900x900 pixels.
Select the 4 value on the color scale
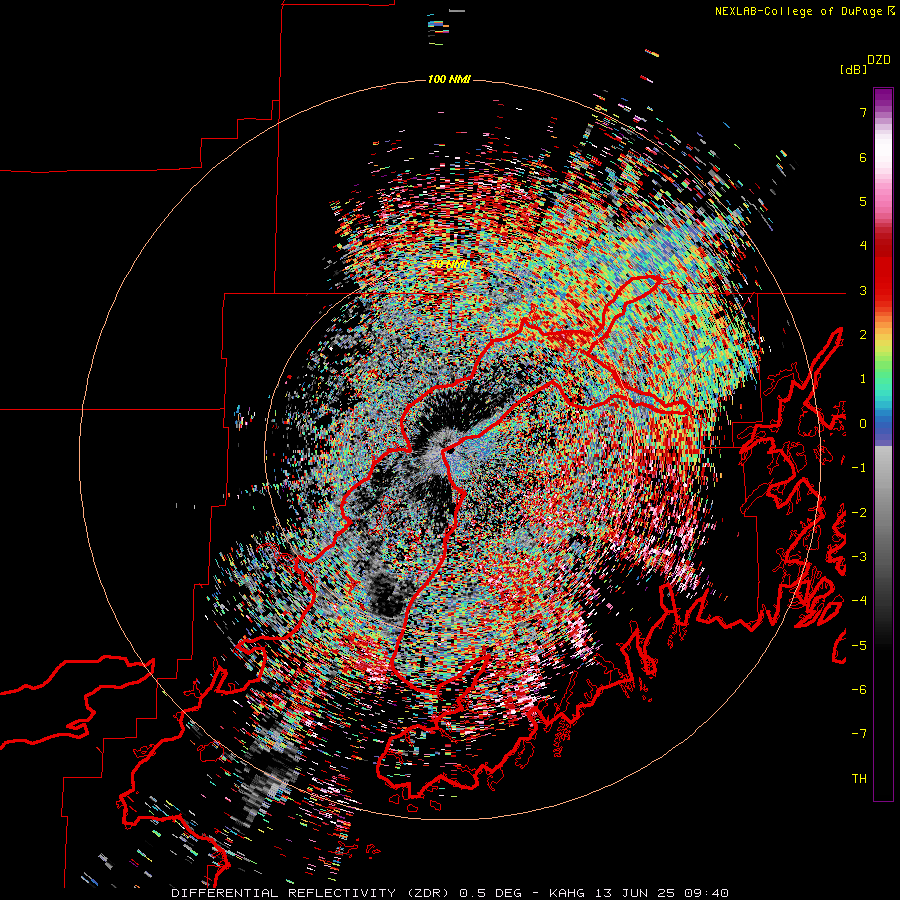[x=863, y=246]
